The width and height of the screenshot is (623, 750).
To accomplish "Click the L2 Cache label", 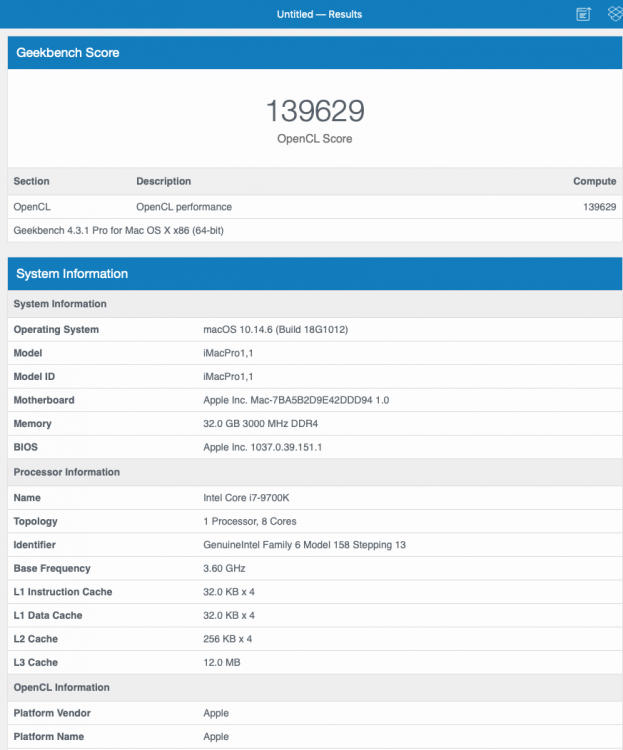I will click(35, 639).
